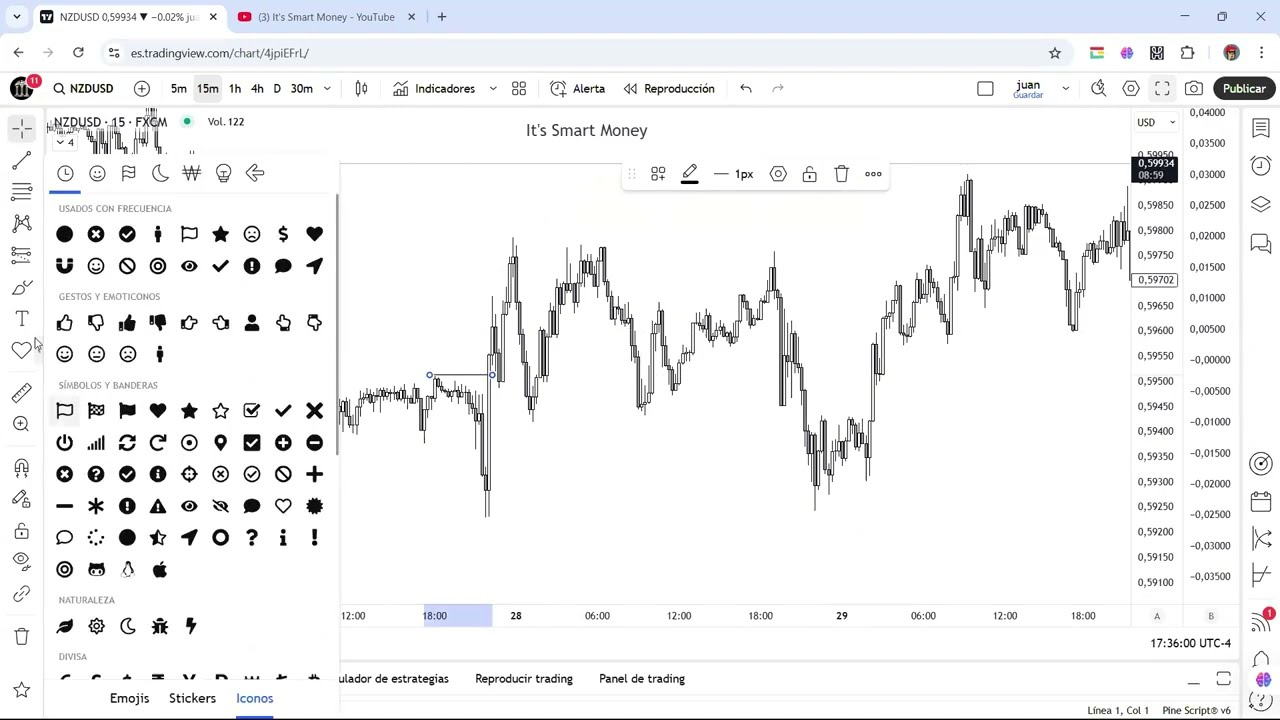The height and width of the screenshot is (720, 1280).
Task: Click the Alerta button
Action: point(577,88)
